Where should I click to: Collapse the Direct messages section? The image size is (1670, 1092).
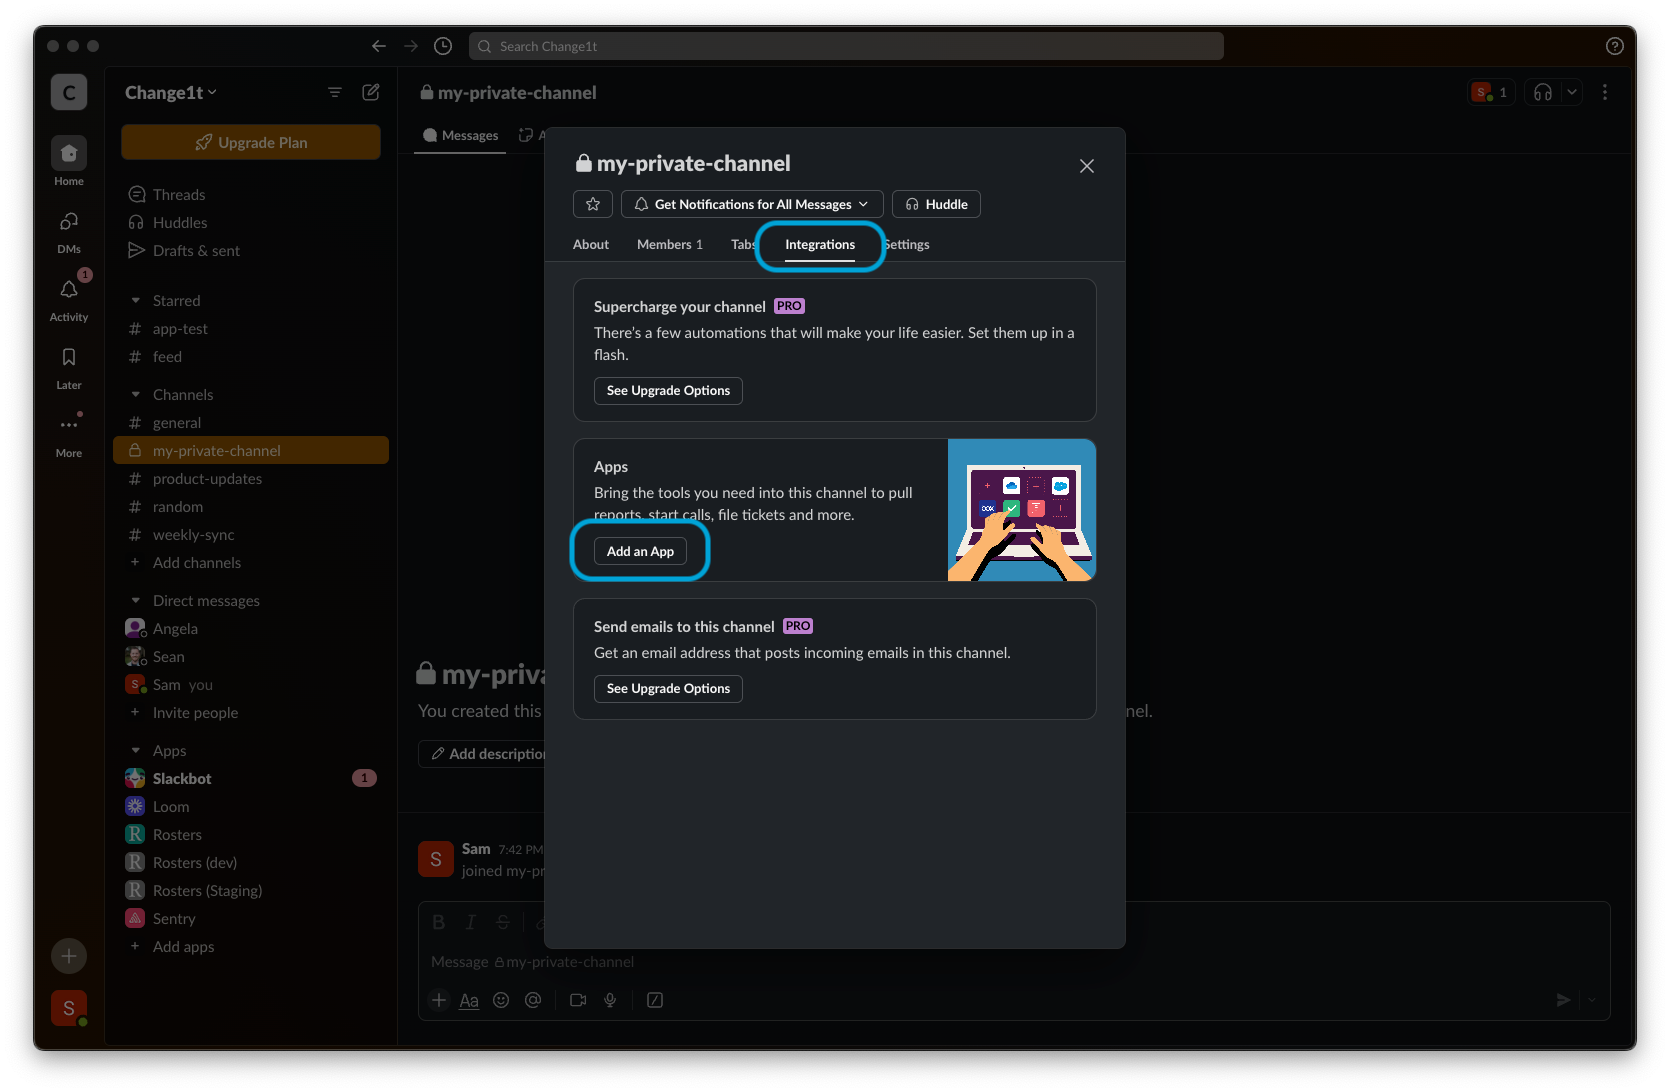click(136, 600)
